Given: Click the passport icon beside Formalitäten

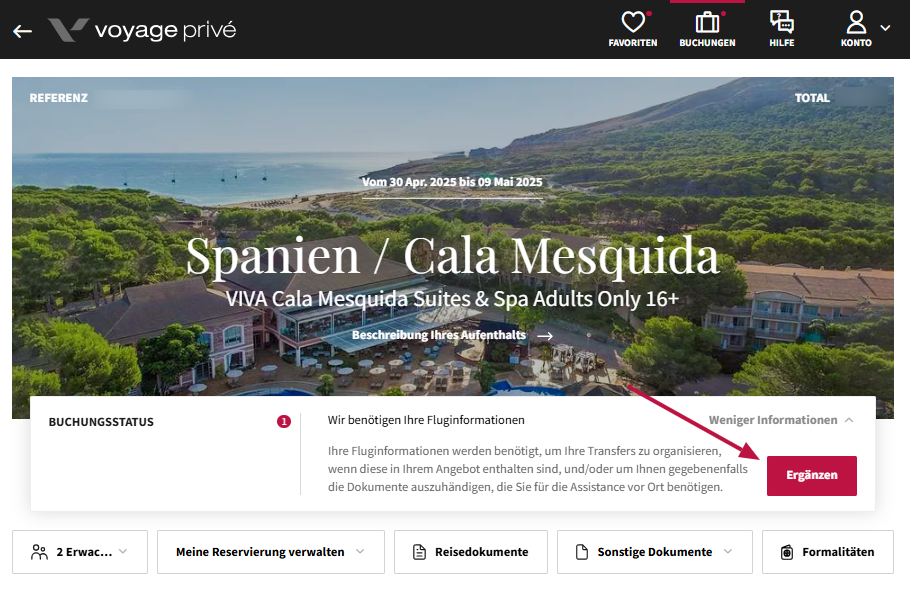Looking at the screenshot, I should coord(787,552).
